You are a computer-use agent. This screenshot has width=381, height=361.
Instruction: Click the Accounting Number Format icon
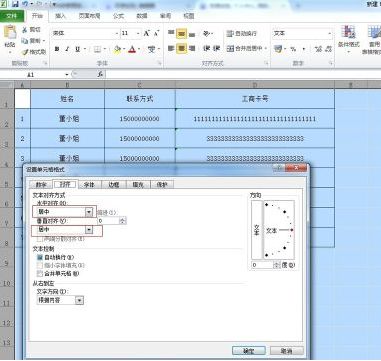click(277, 49)
